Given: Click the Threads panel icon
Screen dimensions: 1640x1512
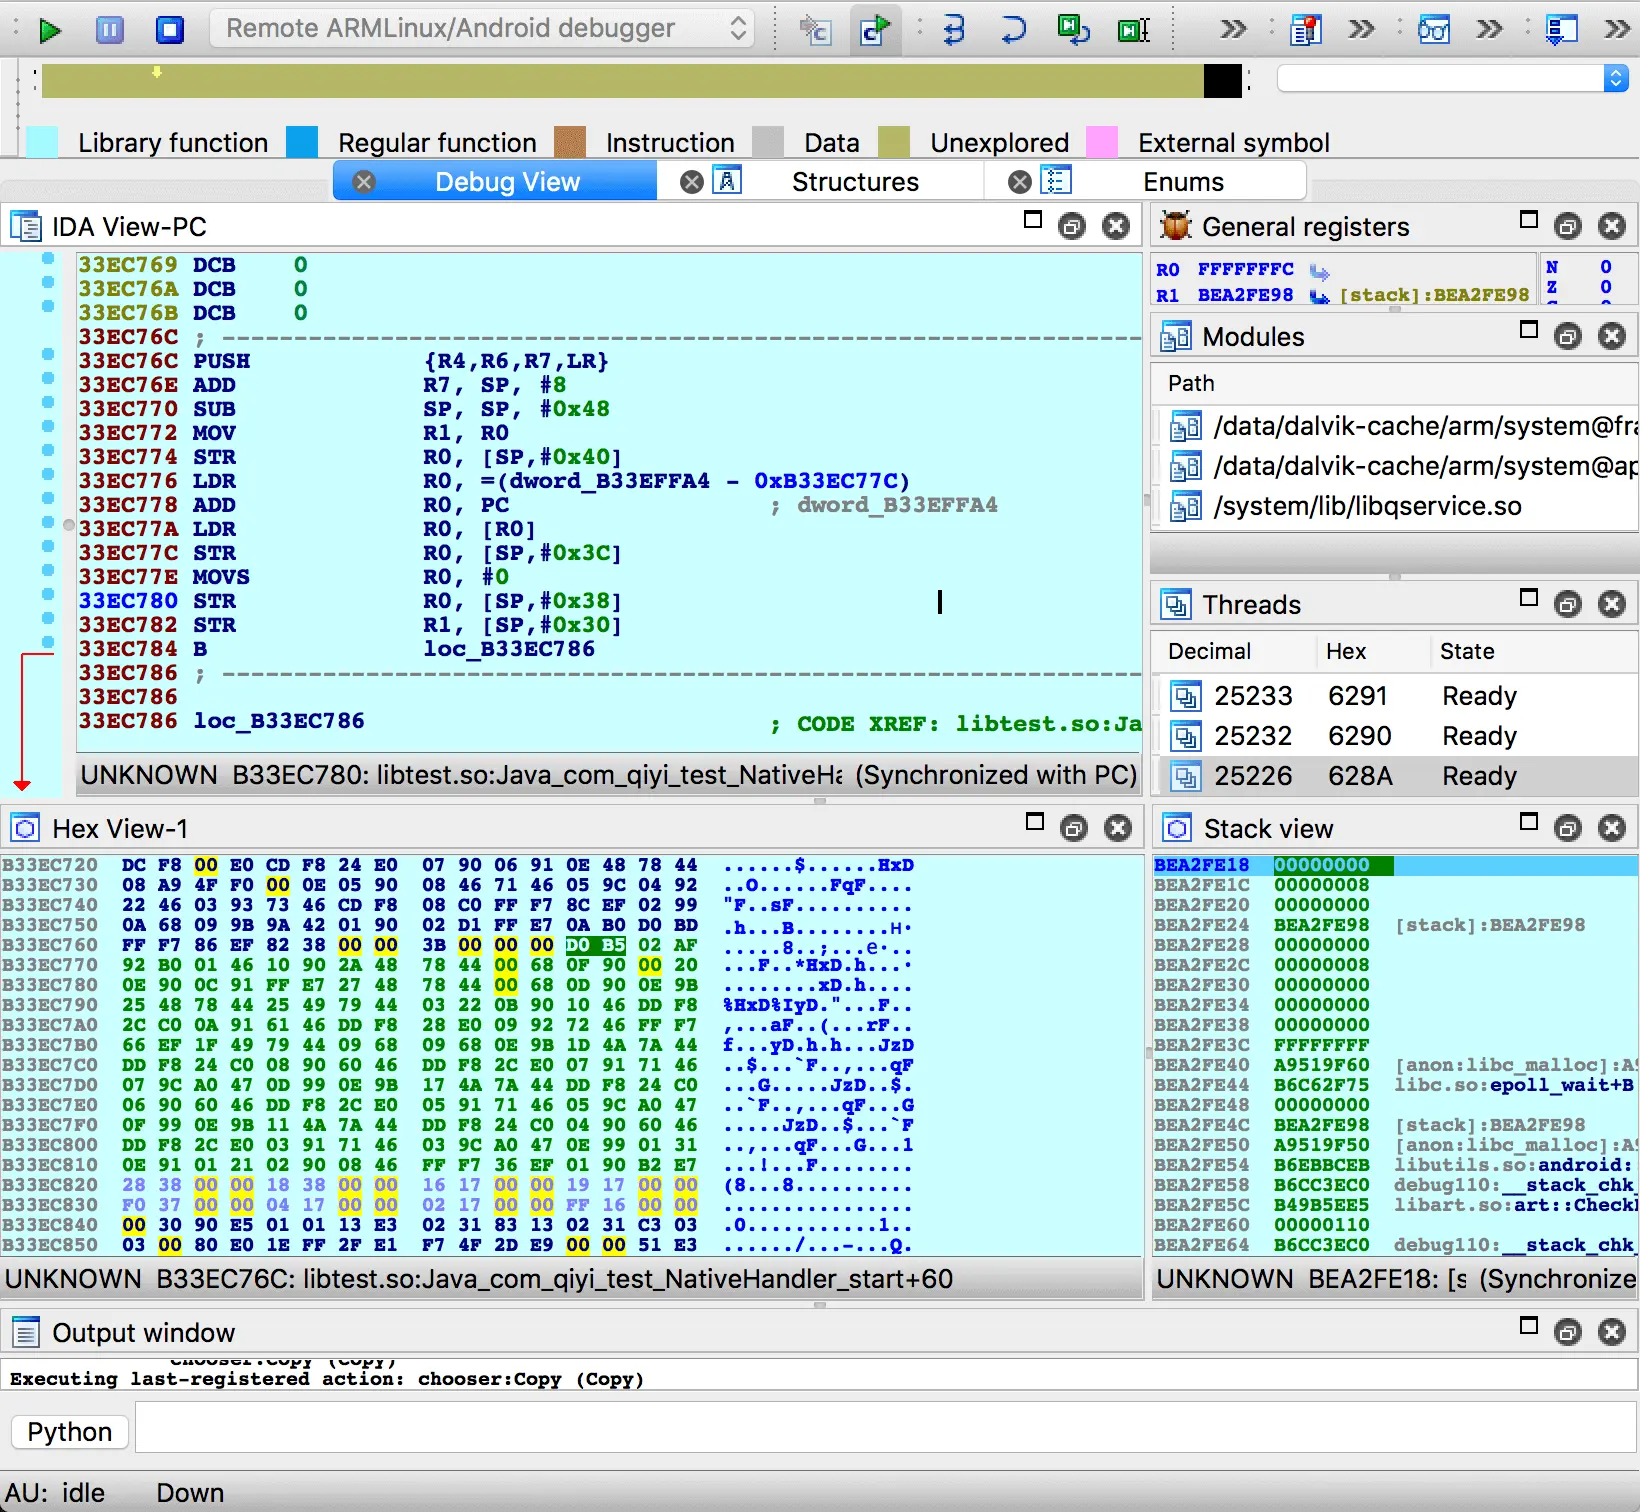Looking at the screenshot, I should click(x=1176, y=605).
